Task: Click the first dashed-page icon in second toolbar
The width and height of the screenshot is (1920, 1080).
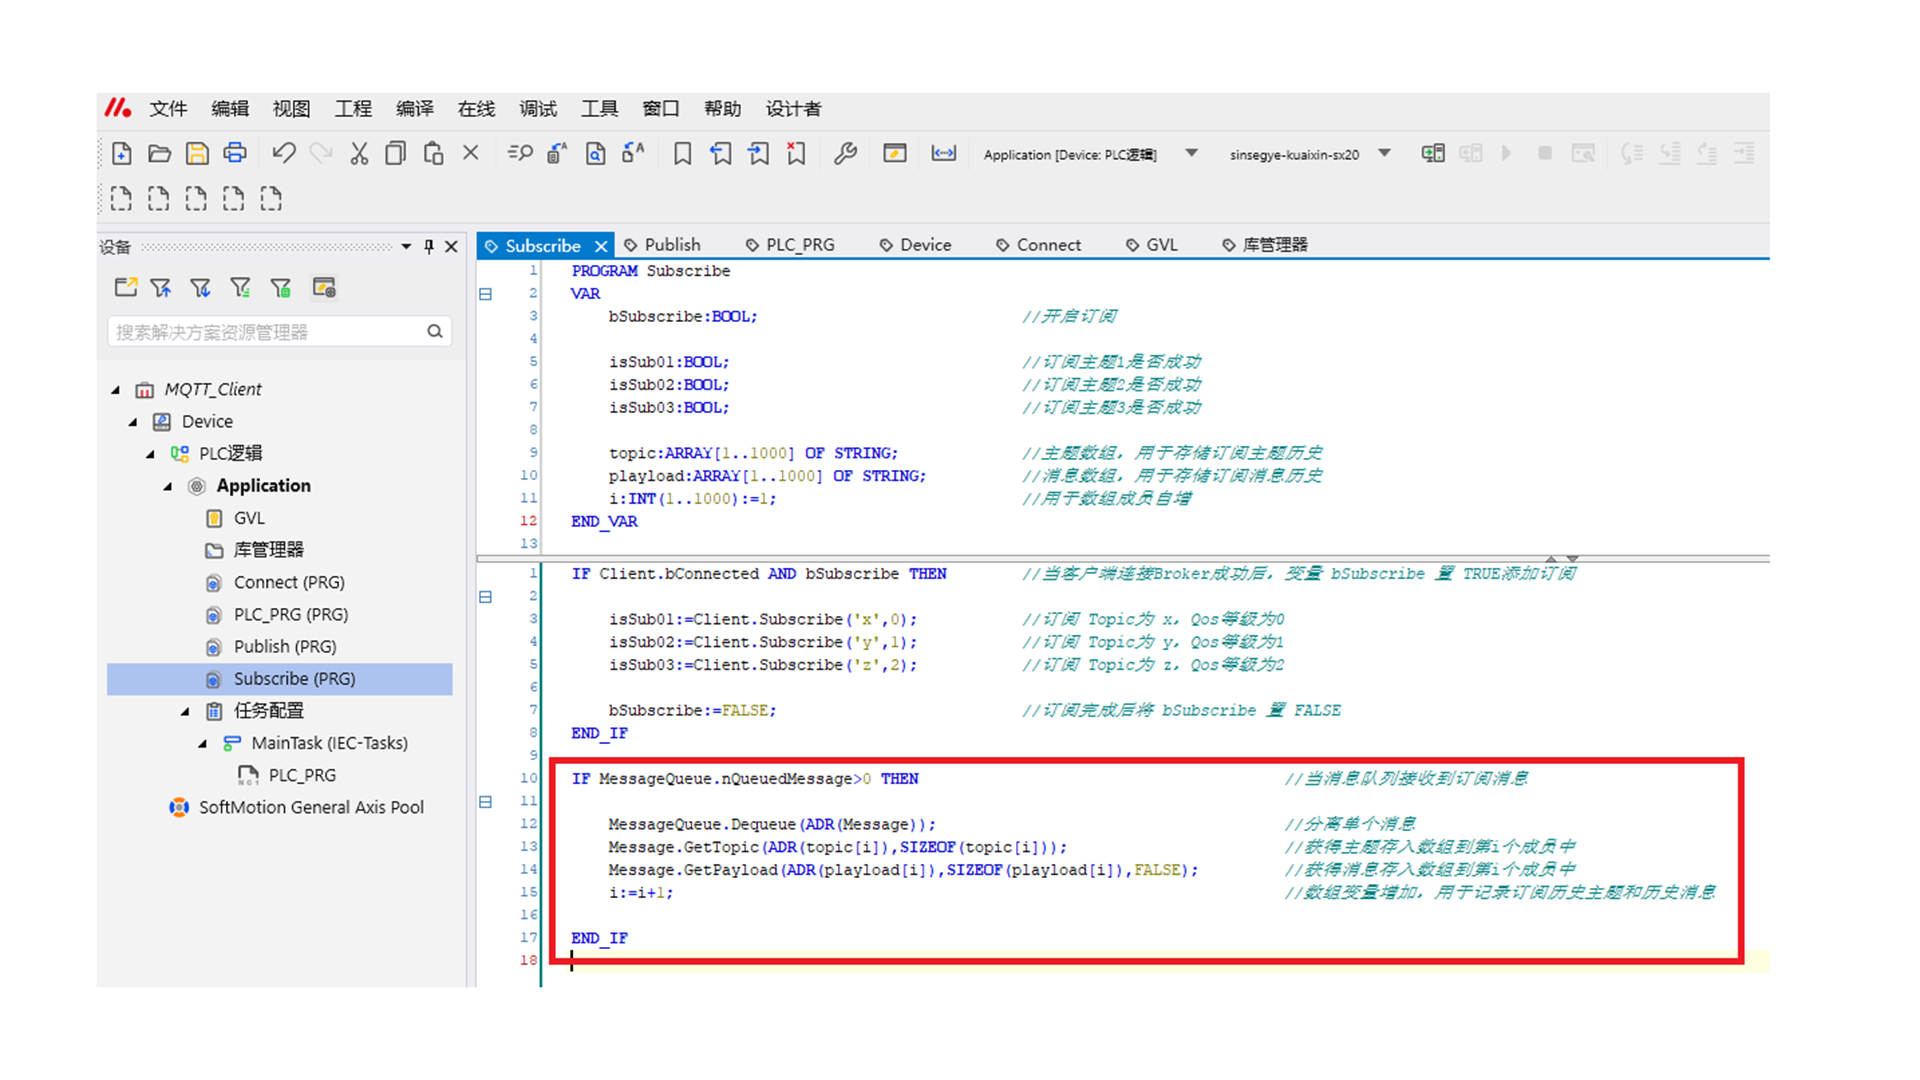Action: [x=121, y=198]
